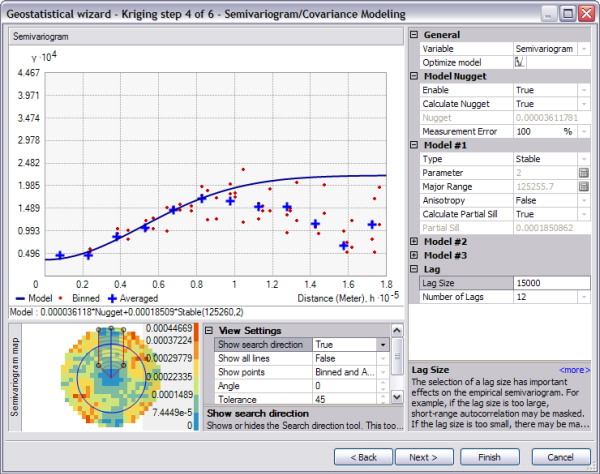Viewport: 600px width, 474px height.
Task: Open calculator icon for Parameter value
Action: tap(584, 173)
